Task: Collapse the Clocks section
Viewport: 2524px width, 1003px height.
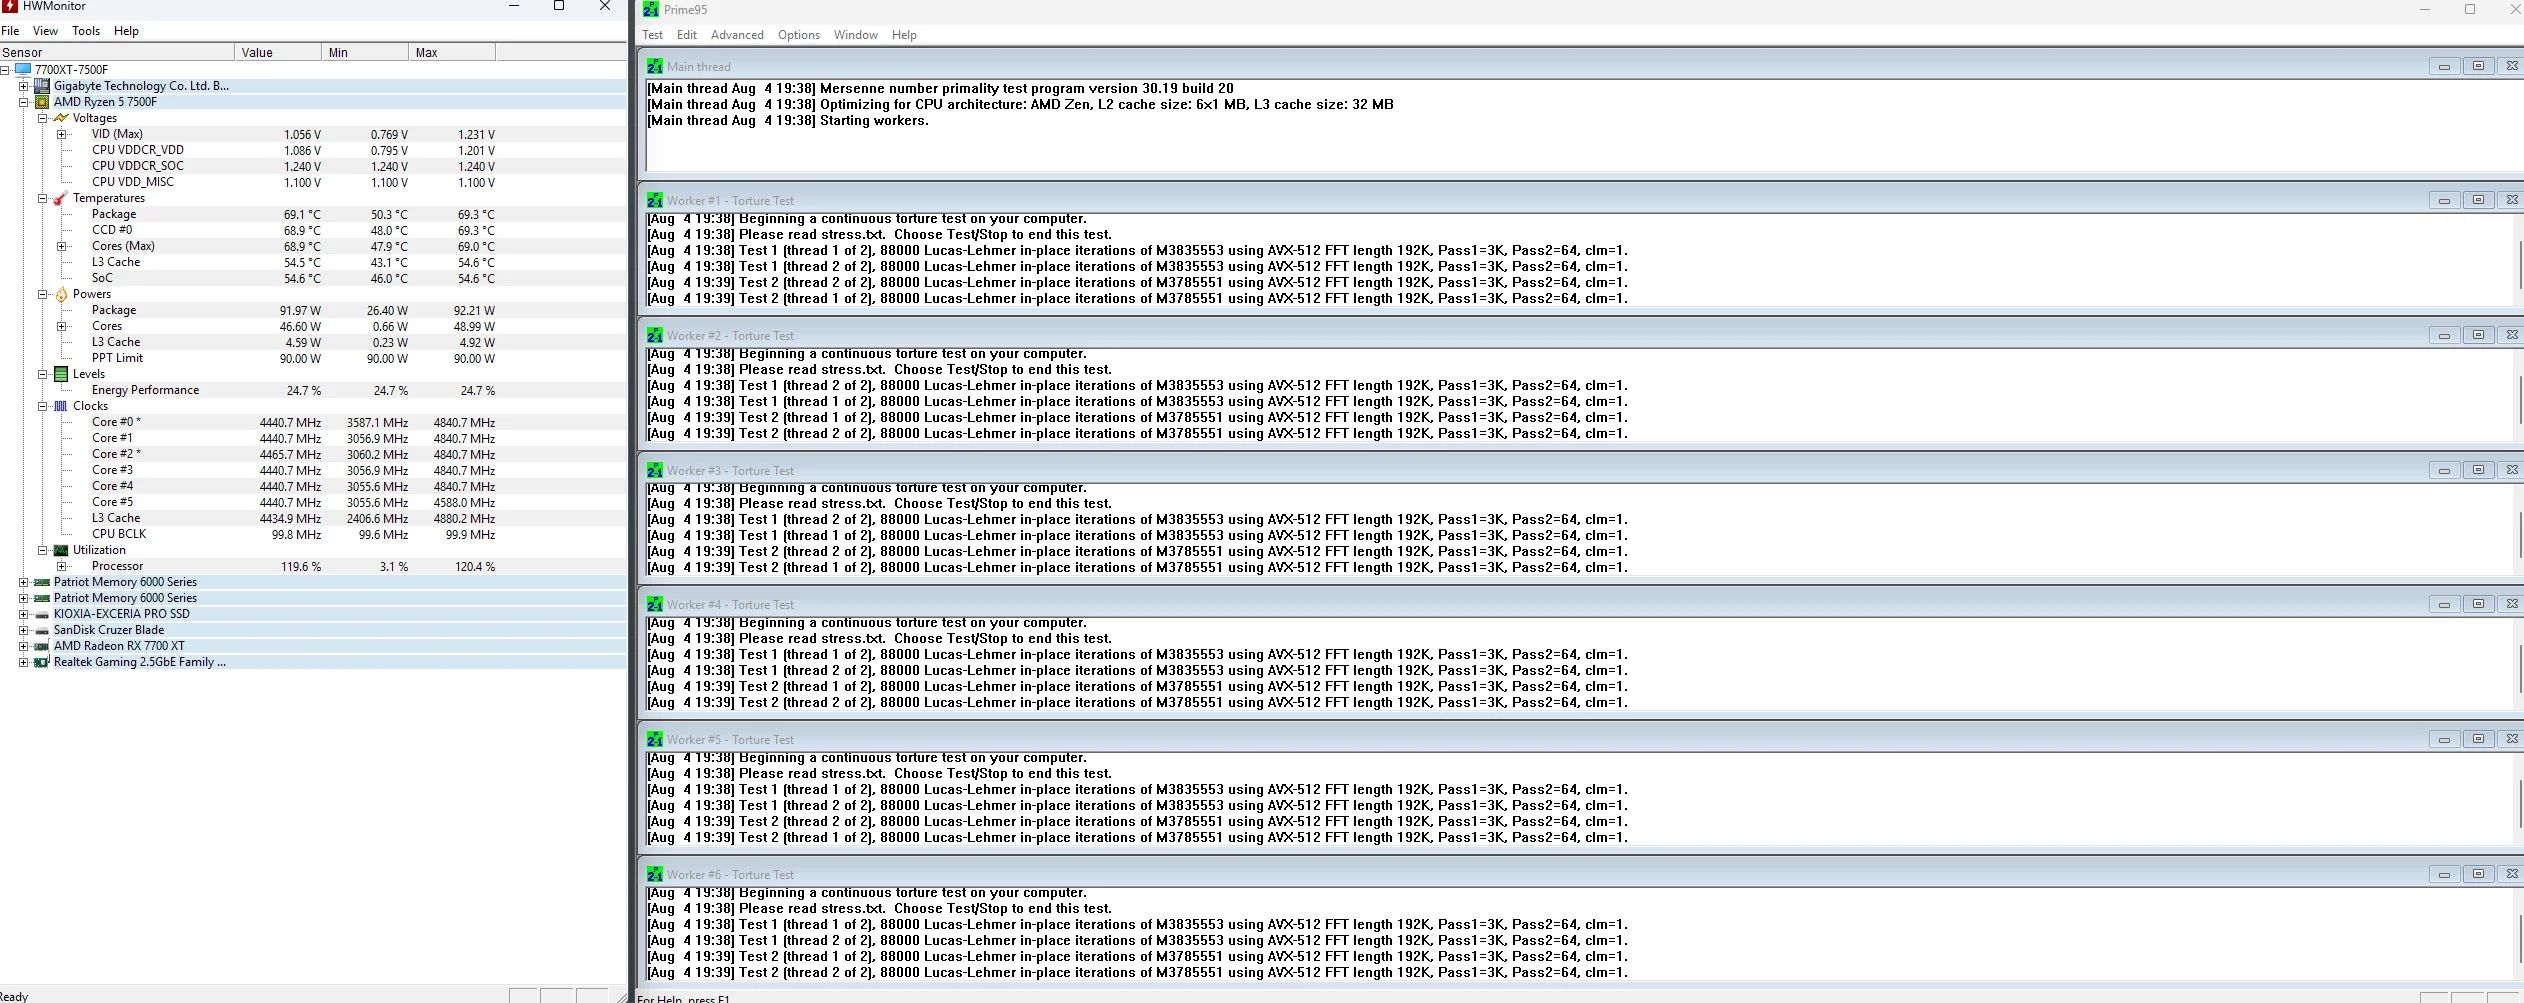Action: (x=43, y=406)
